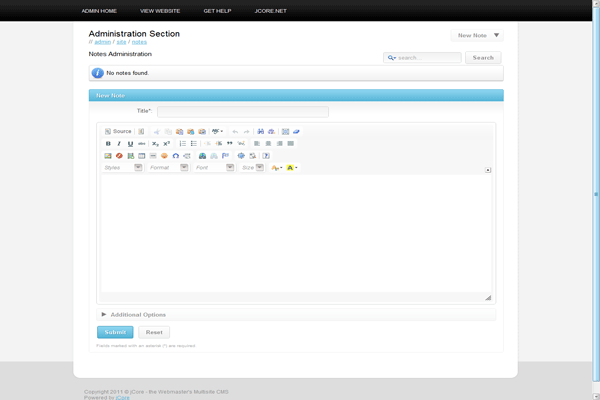Click the Title input field
600x400 pixels.
[242, 111]
